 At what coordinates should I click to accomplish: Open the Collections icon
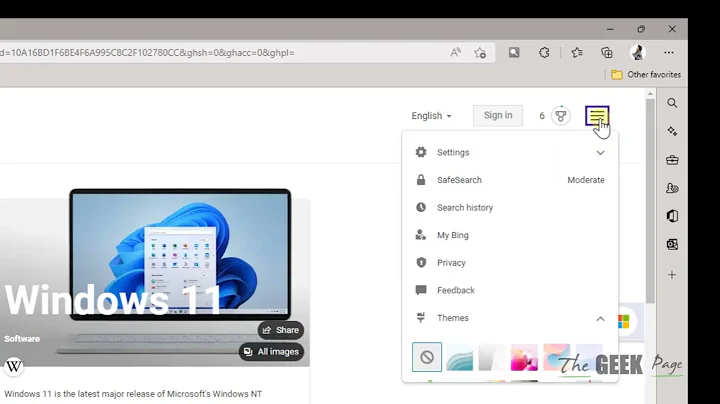pyautogui.click(x=607, y=53)
